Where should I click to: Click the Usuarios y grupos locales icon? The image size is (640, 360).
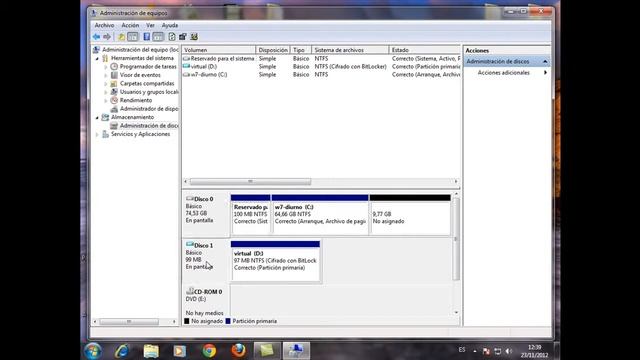(x=114, y=92)
